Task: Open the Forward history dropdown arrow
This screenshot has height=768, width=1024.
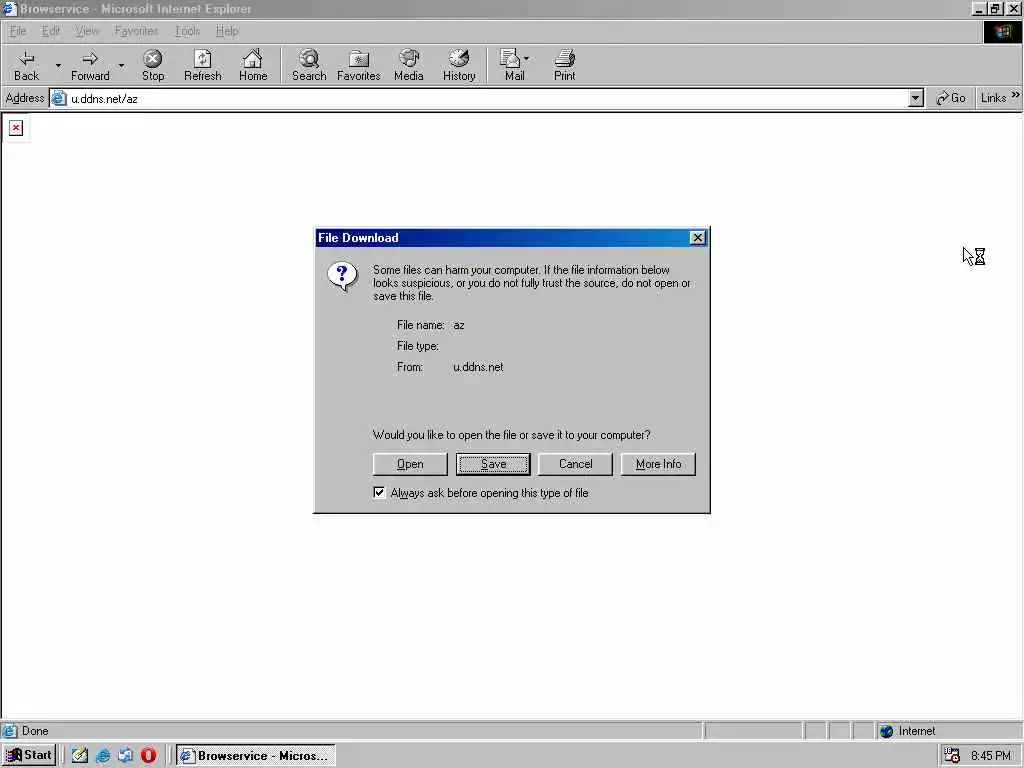Action: point(121,65)
